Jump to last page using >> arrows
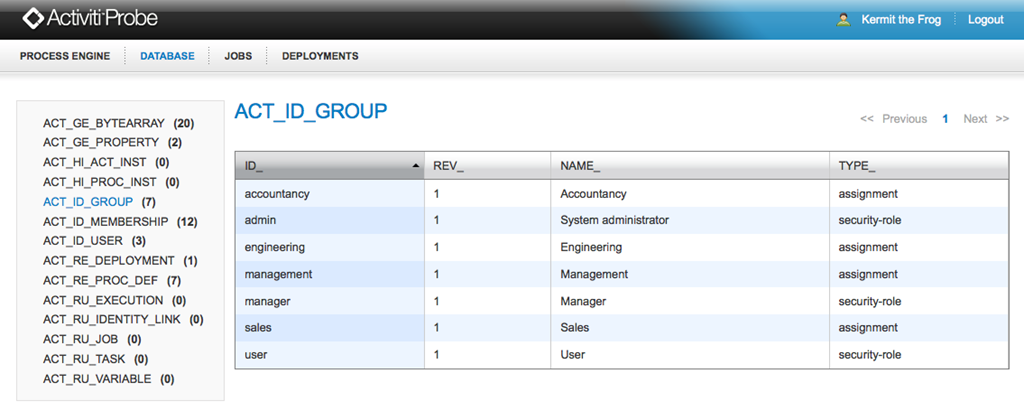Screen dimensions: 1024x420 click(x=1002, y=119)
